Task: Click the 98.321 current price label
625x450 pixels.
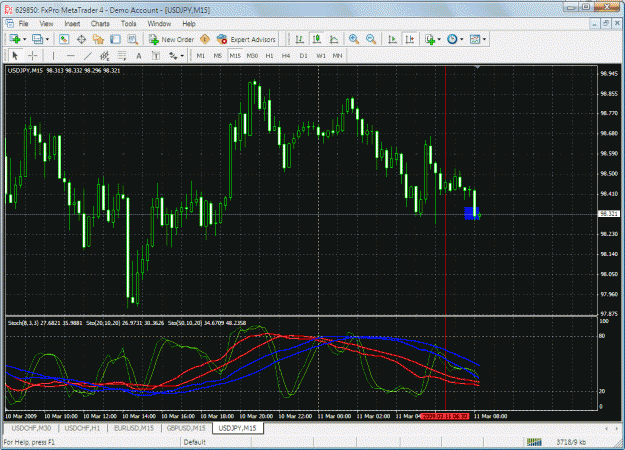Action: point(609,214)
